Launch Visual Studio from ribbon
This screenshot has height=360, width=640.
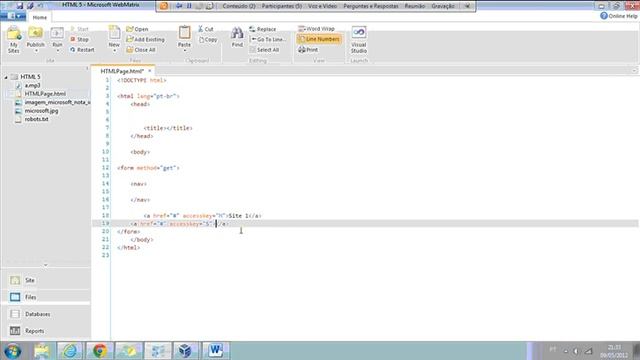[359, 40]
